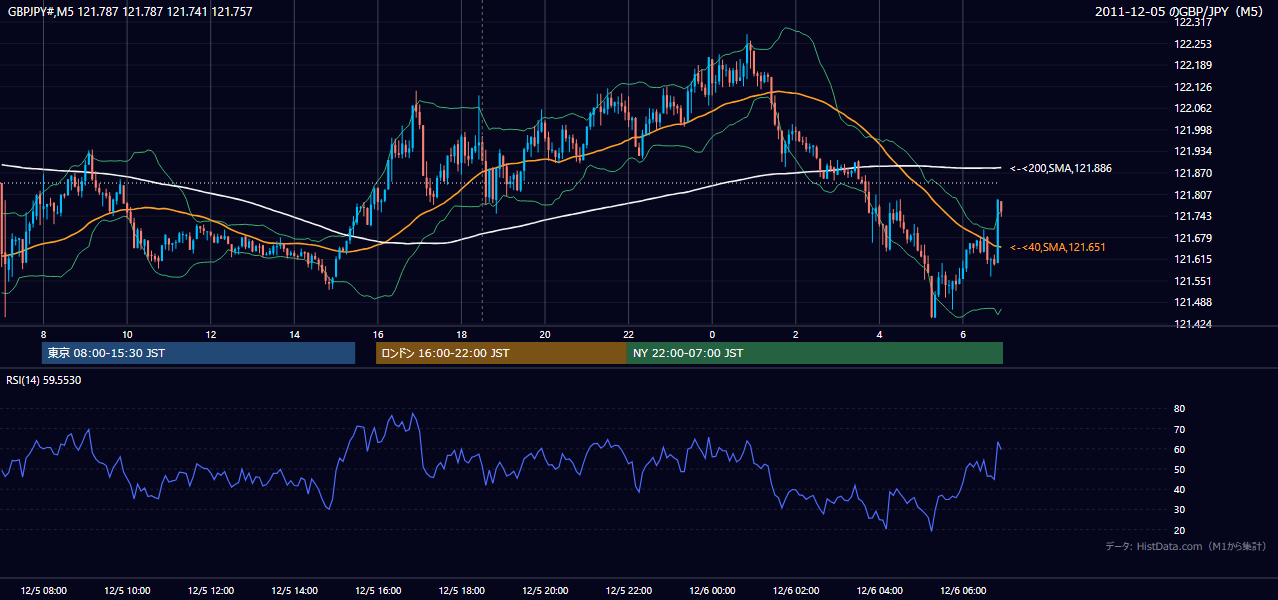
Task: Click price axis value 122.253
Action: pyautogui.click(x=1193, y=44)
